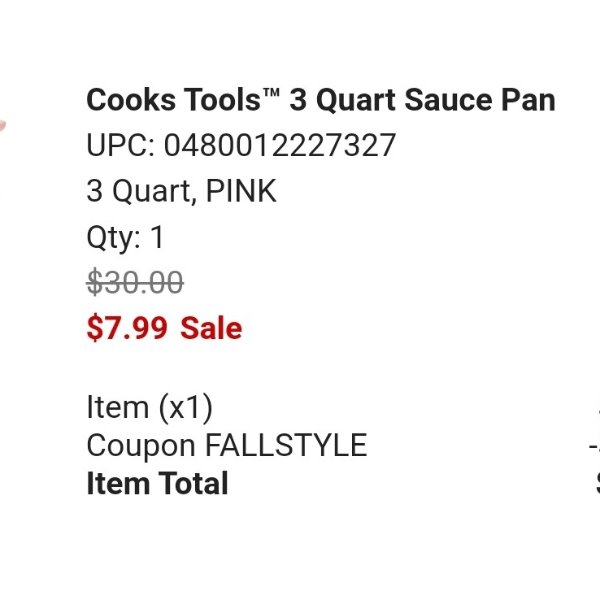Select the PINK color text
The width and height of the screenshot is (600, 600).
click(241, 191)
